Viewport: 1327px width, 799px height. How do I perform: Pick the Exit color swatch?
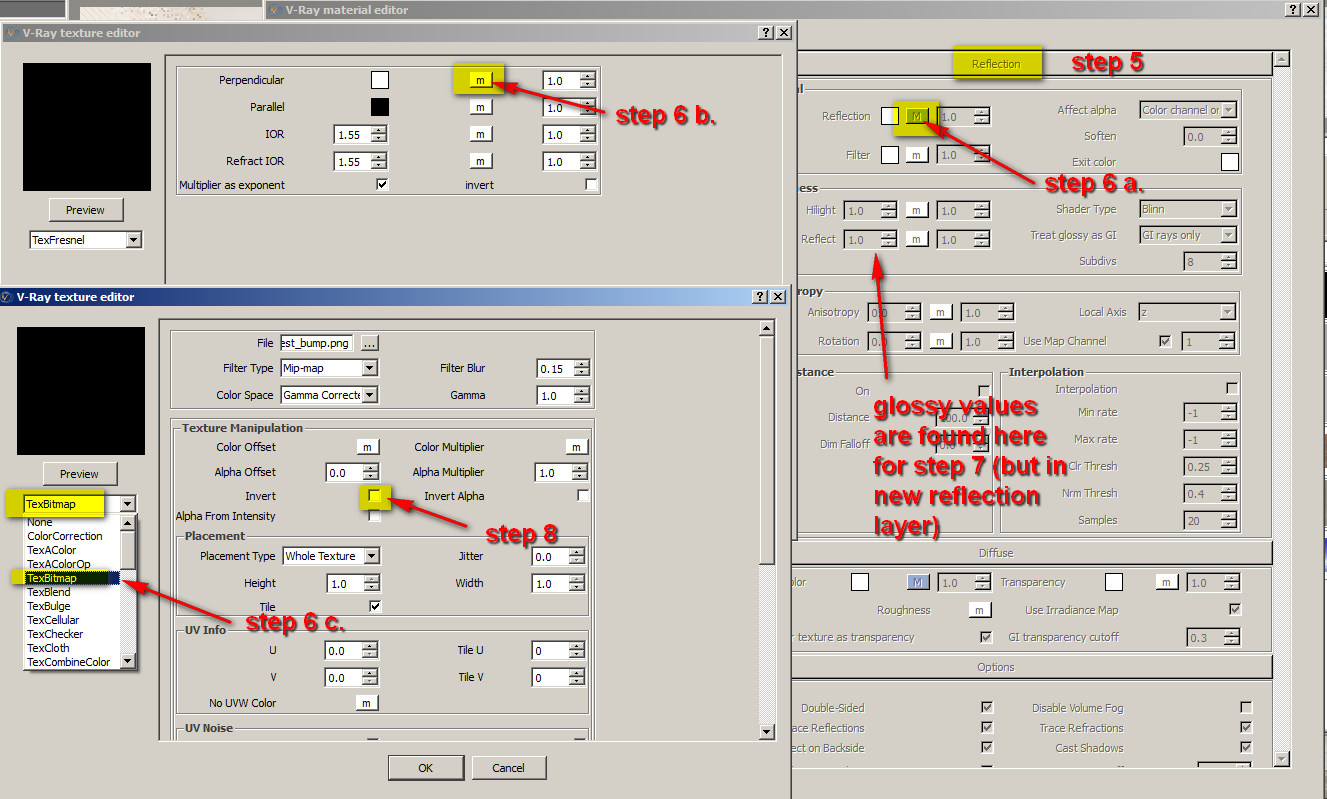pyautogui.click(x=1229, y=162)
